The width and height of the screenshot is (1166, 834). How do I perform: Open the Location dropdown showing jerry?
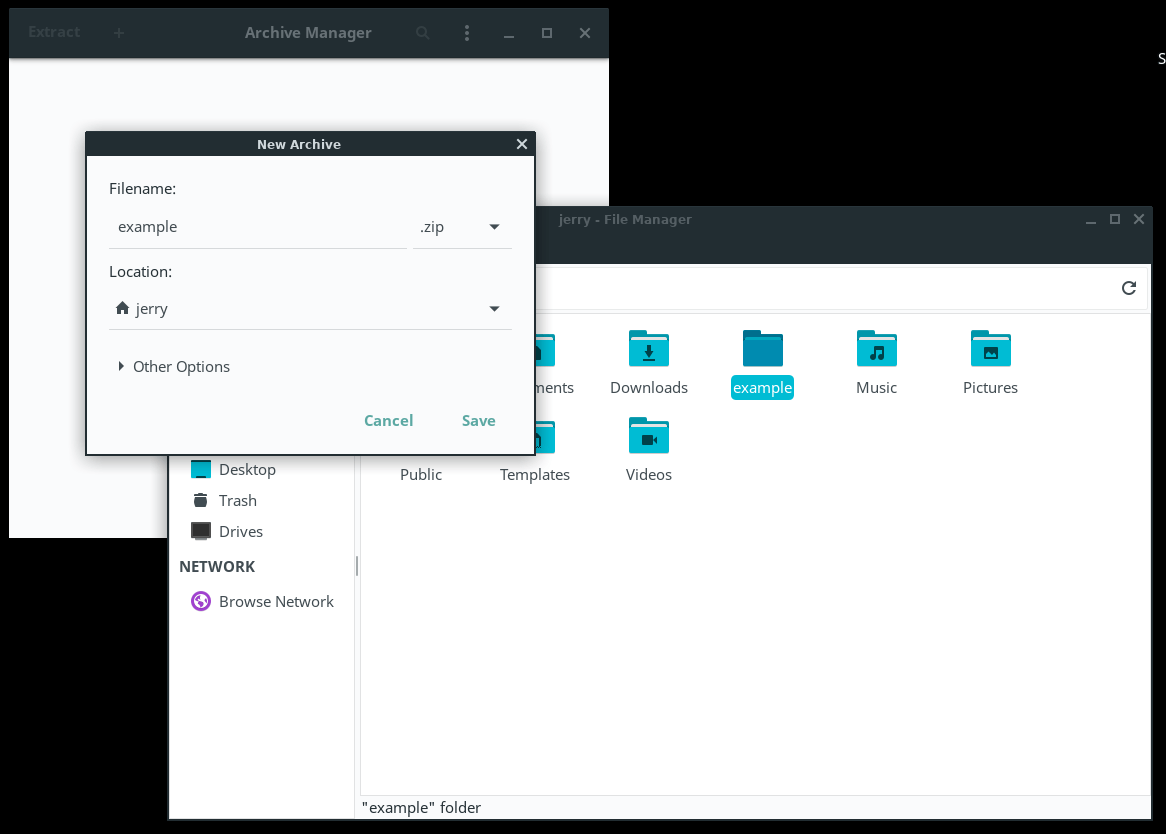[310, 309]
